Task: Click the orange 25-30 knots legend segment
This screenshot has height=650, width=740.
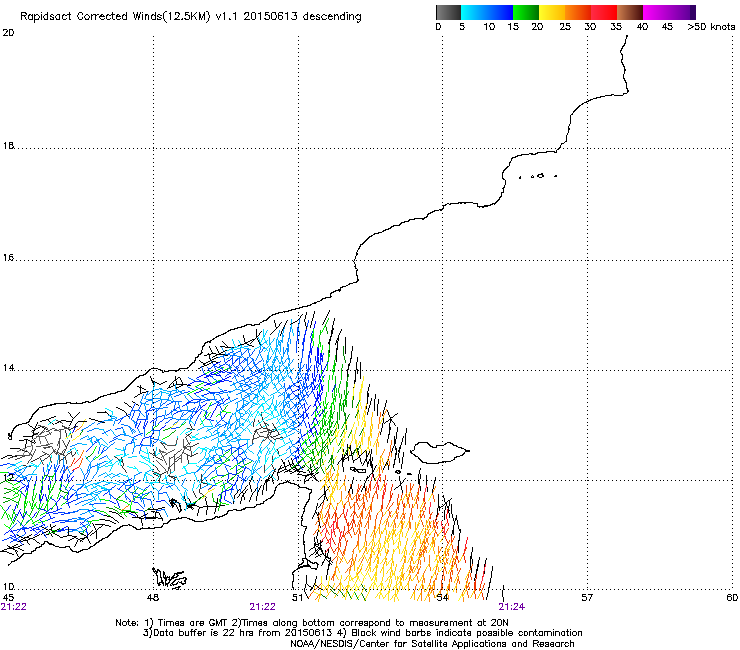Action: tap(578, 12)
